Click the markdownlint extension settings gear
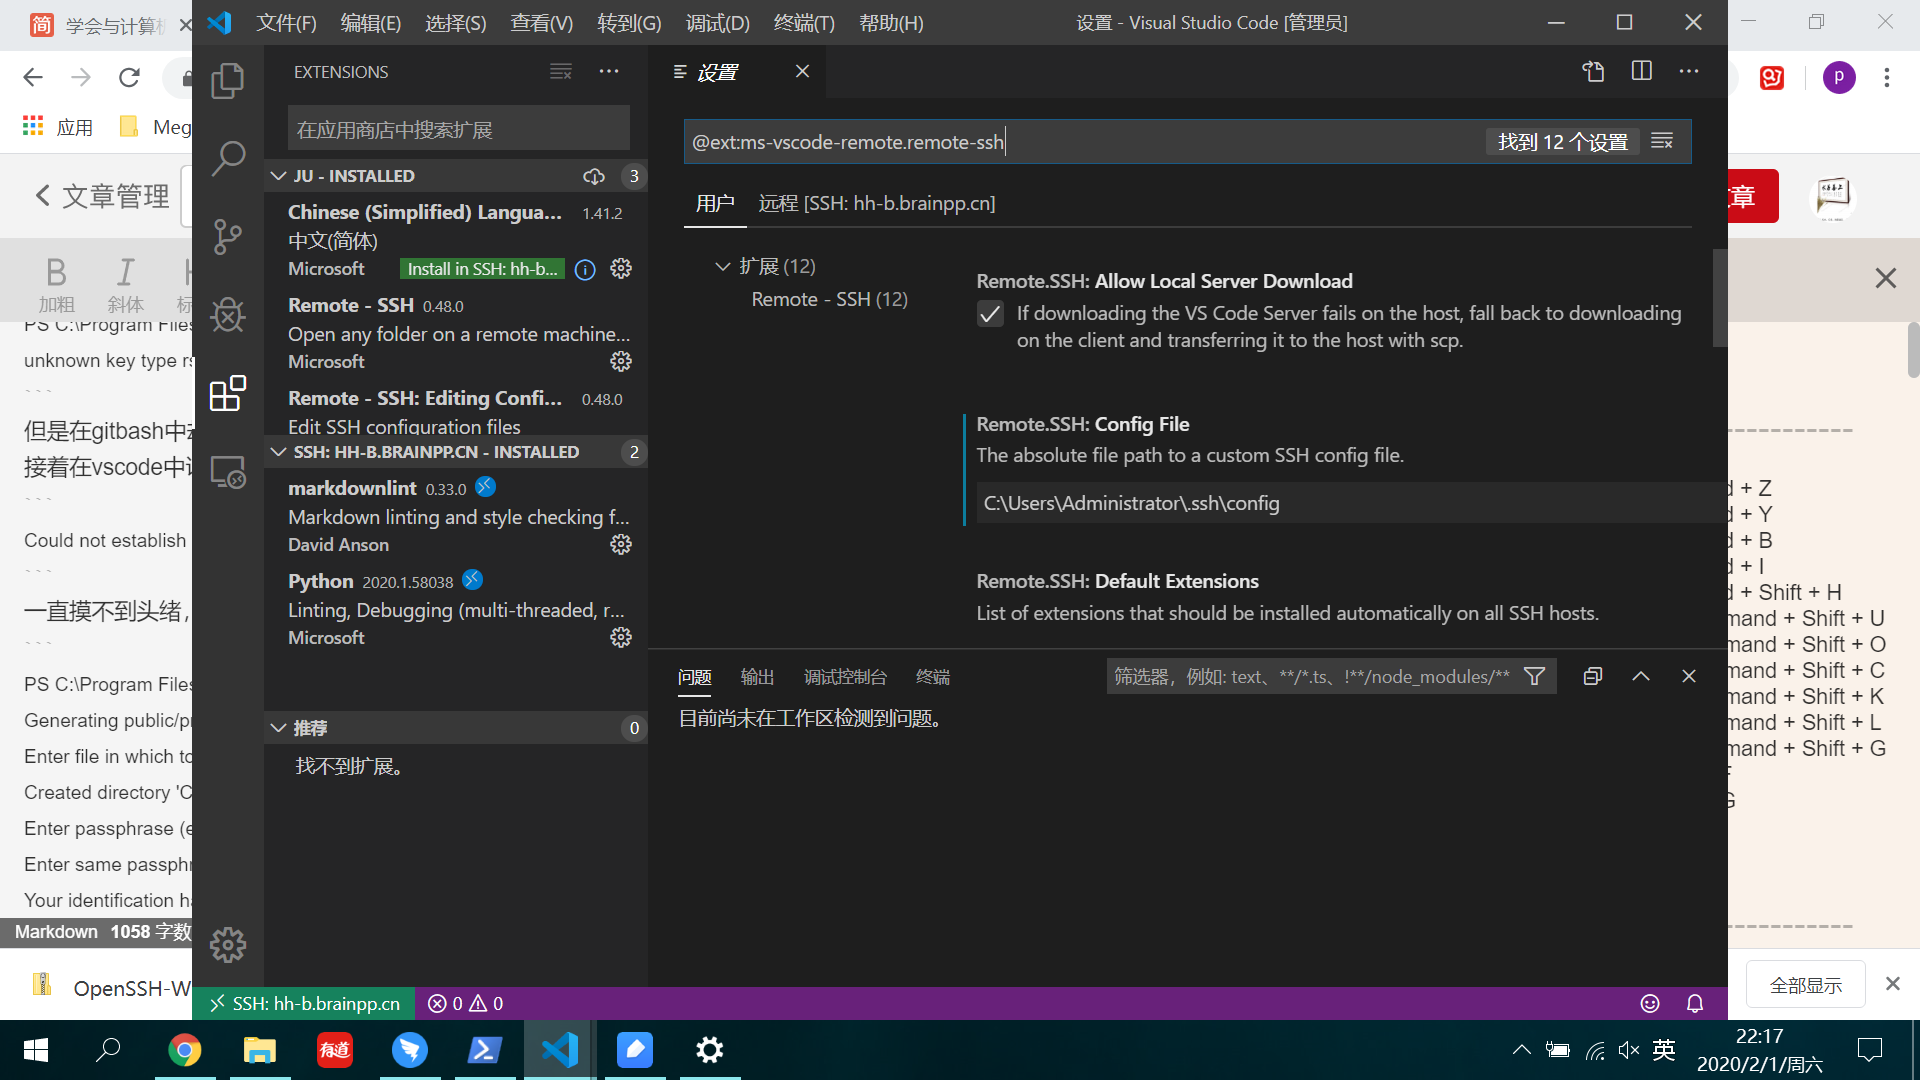The width and height of the screenshot is (1920, 1080). 621,545
